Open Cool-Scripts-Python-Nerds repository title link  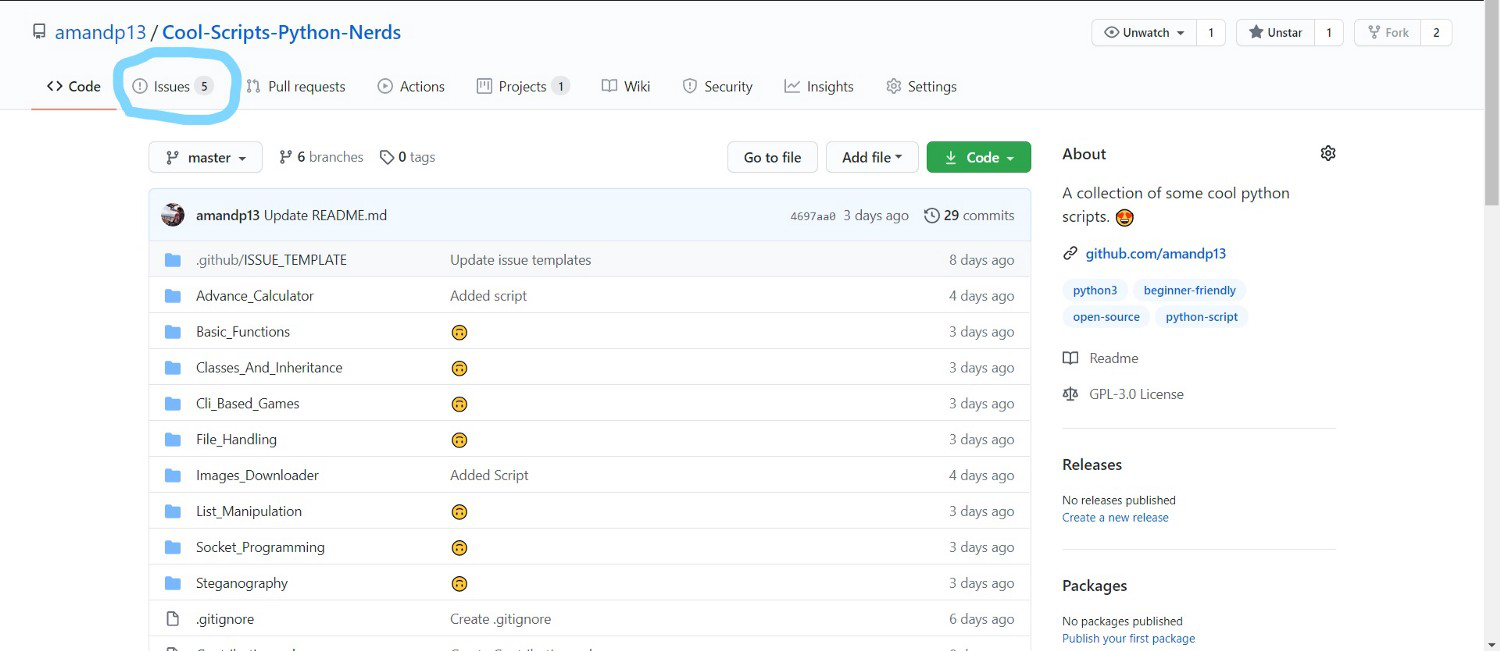pos(281,32)
